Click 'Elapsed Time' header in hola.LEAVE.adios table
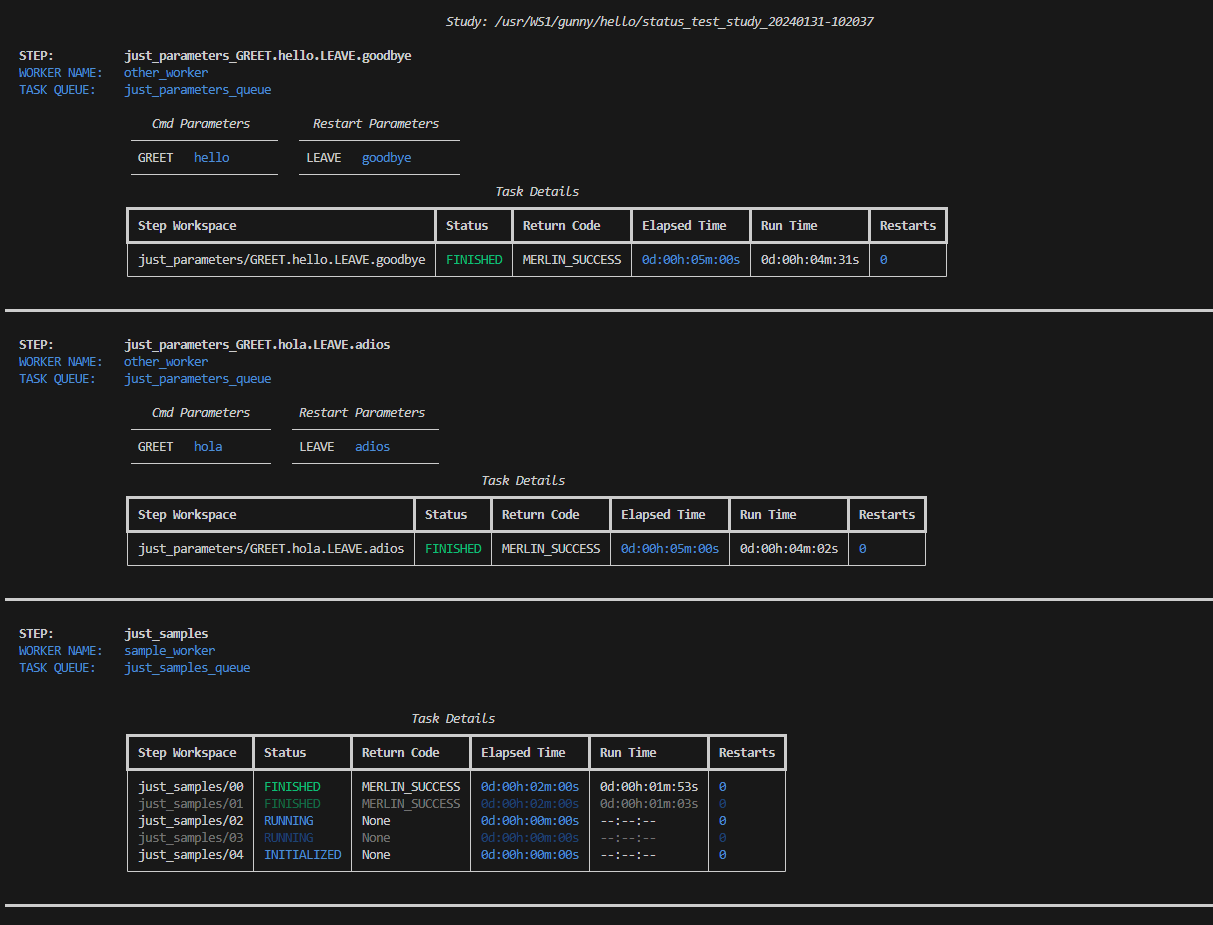 (x=663, y=515)
